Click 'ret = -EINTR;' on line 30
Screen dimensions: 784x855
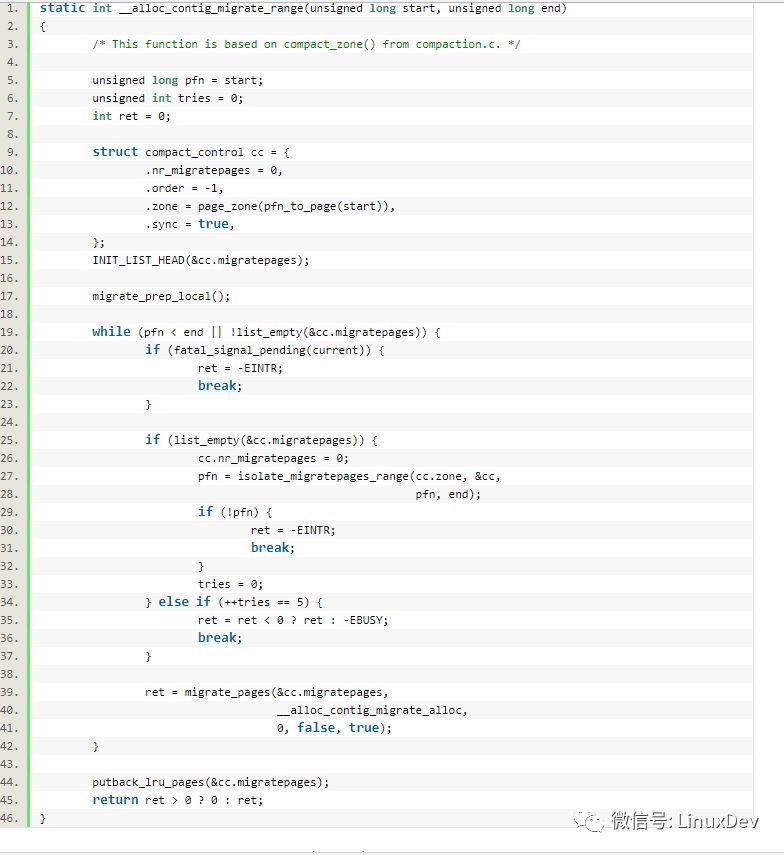[293, 530]
